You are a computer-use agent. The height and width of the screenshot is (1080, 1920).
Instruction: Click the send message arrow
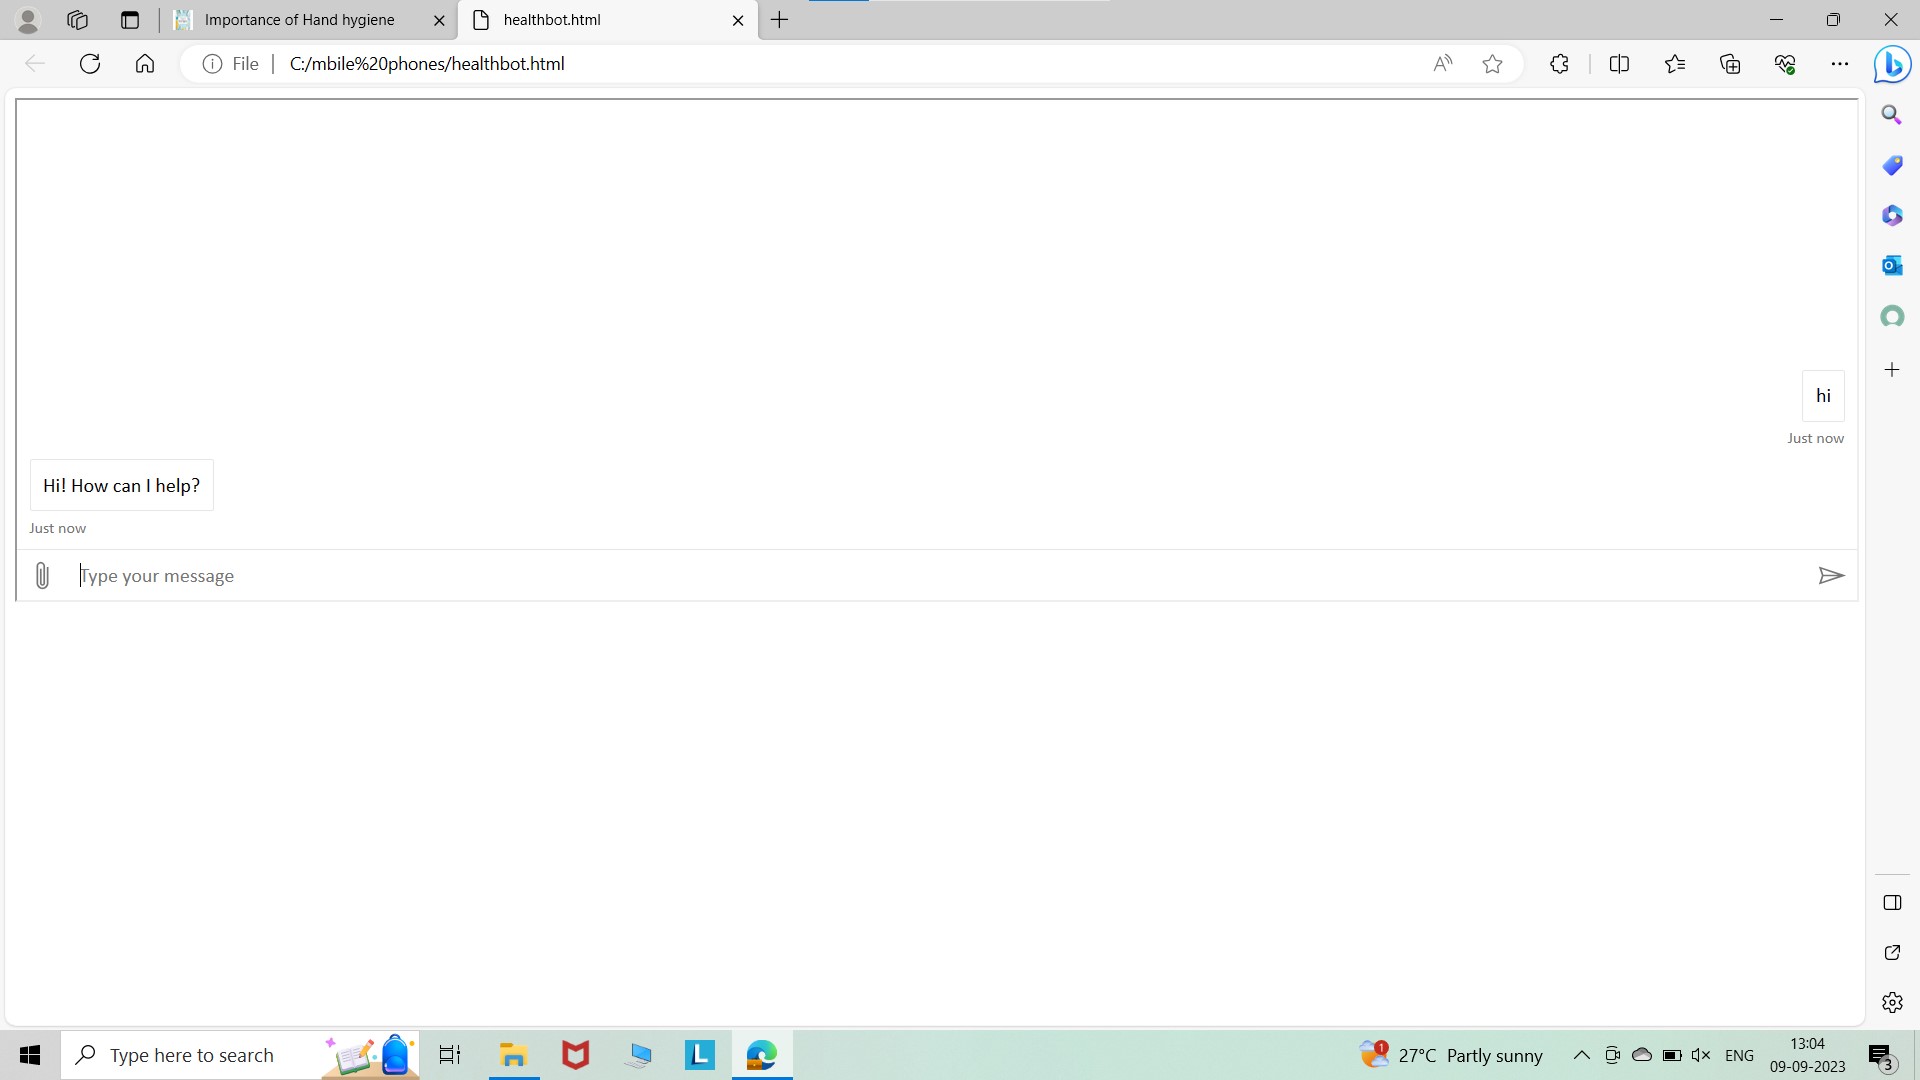point(1830,576)
